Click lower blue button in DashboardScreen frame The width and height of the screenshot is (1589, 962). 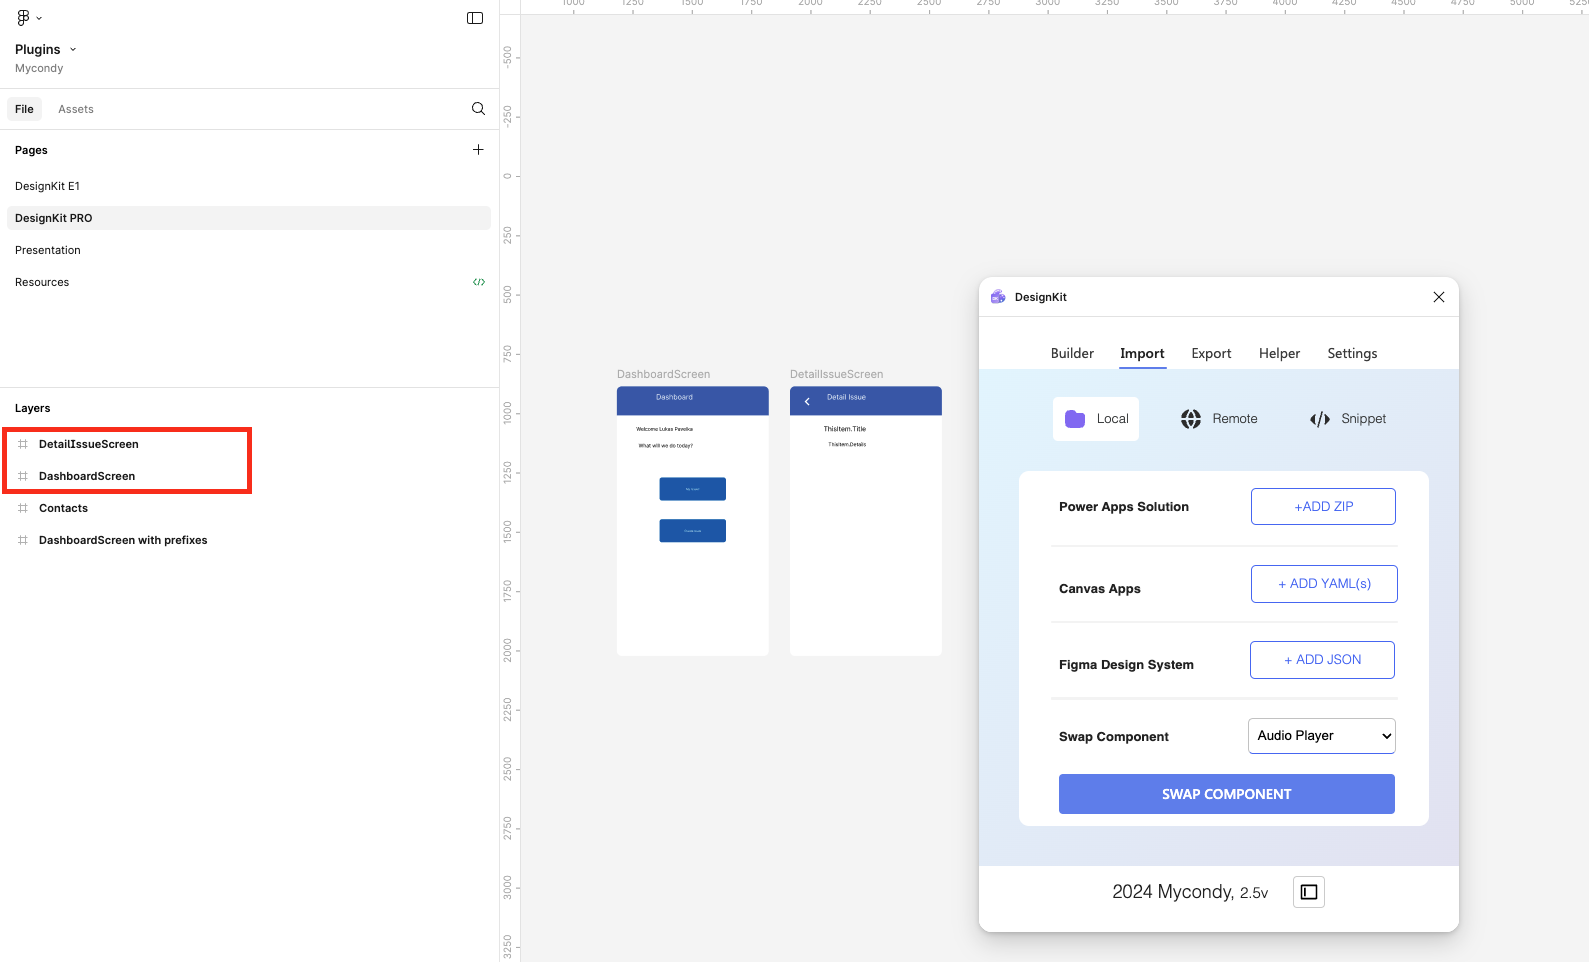click(693, 531)
